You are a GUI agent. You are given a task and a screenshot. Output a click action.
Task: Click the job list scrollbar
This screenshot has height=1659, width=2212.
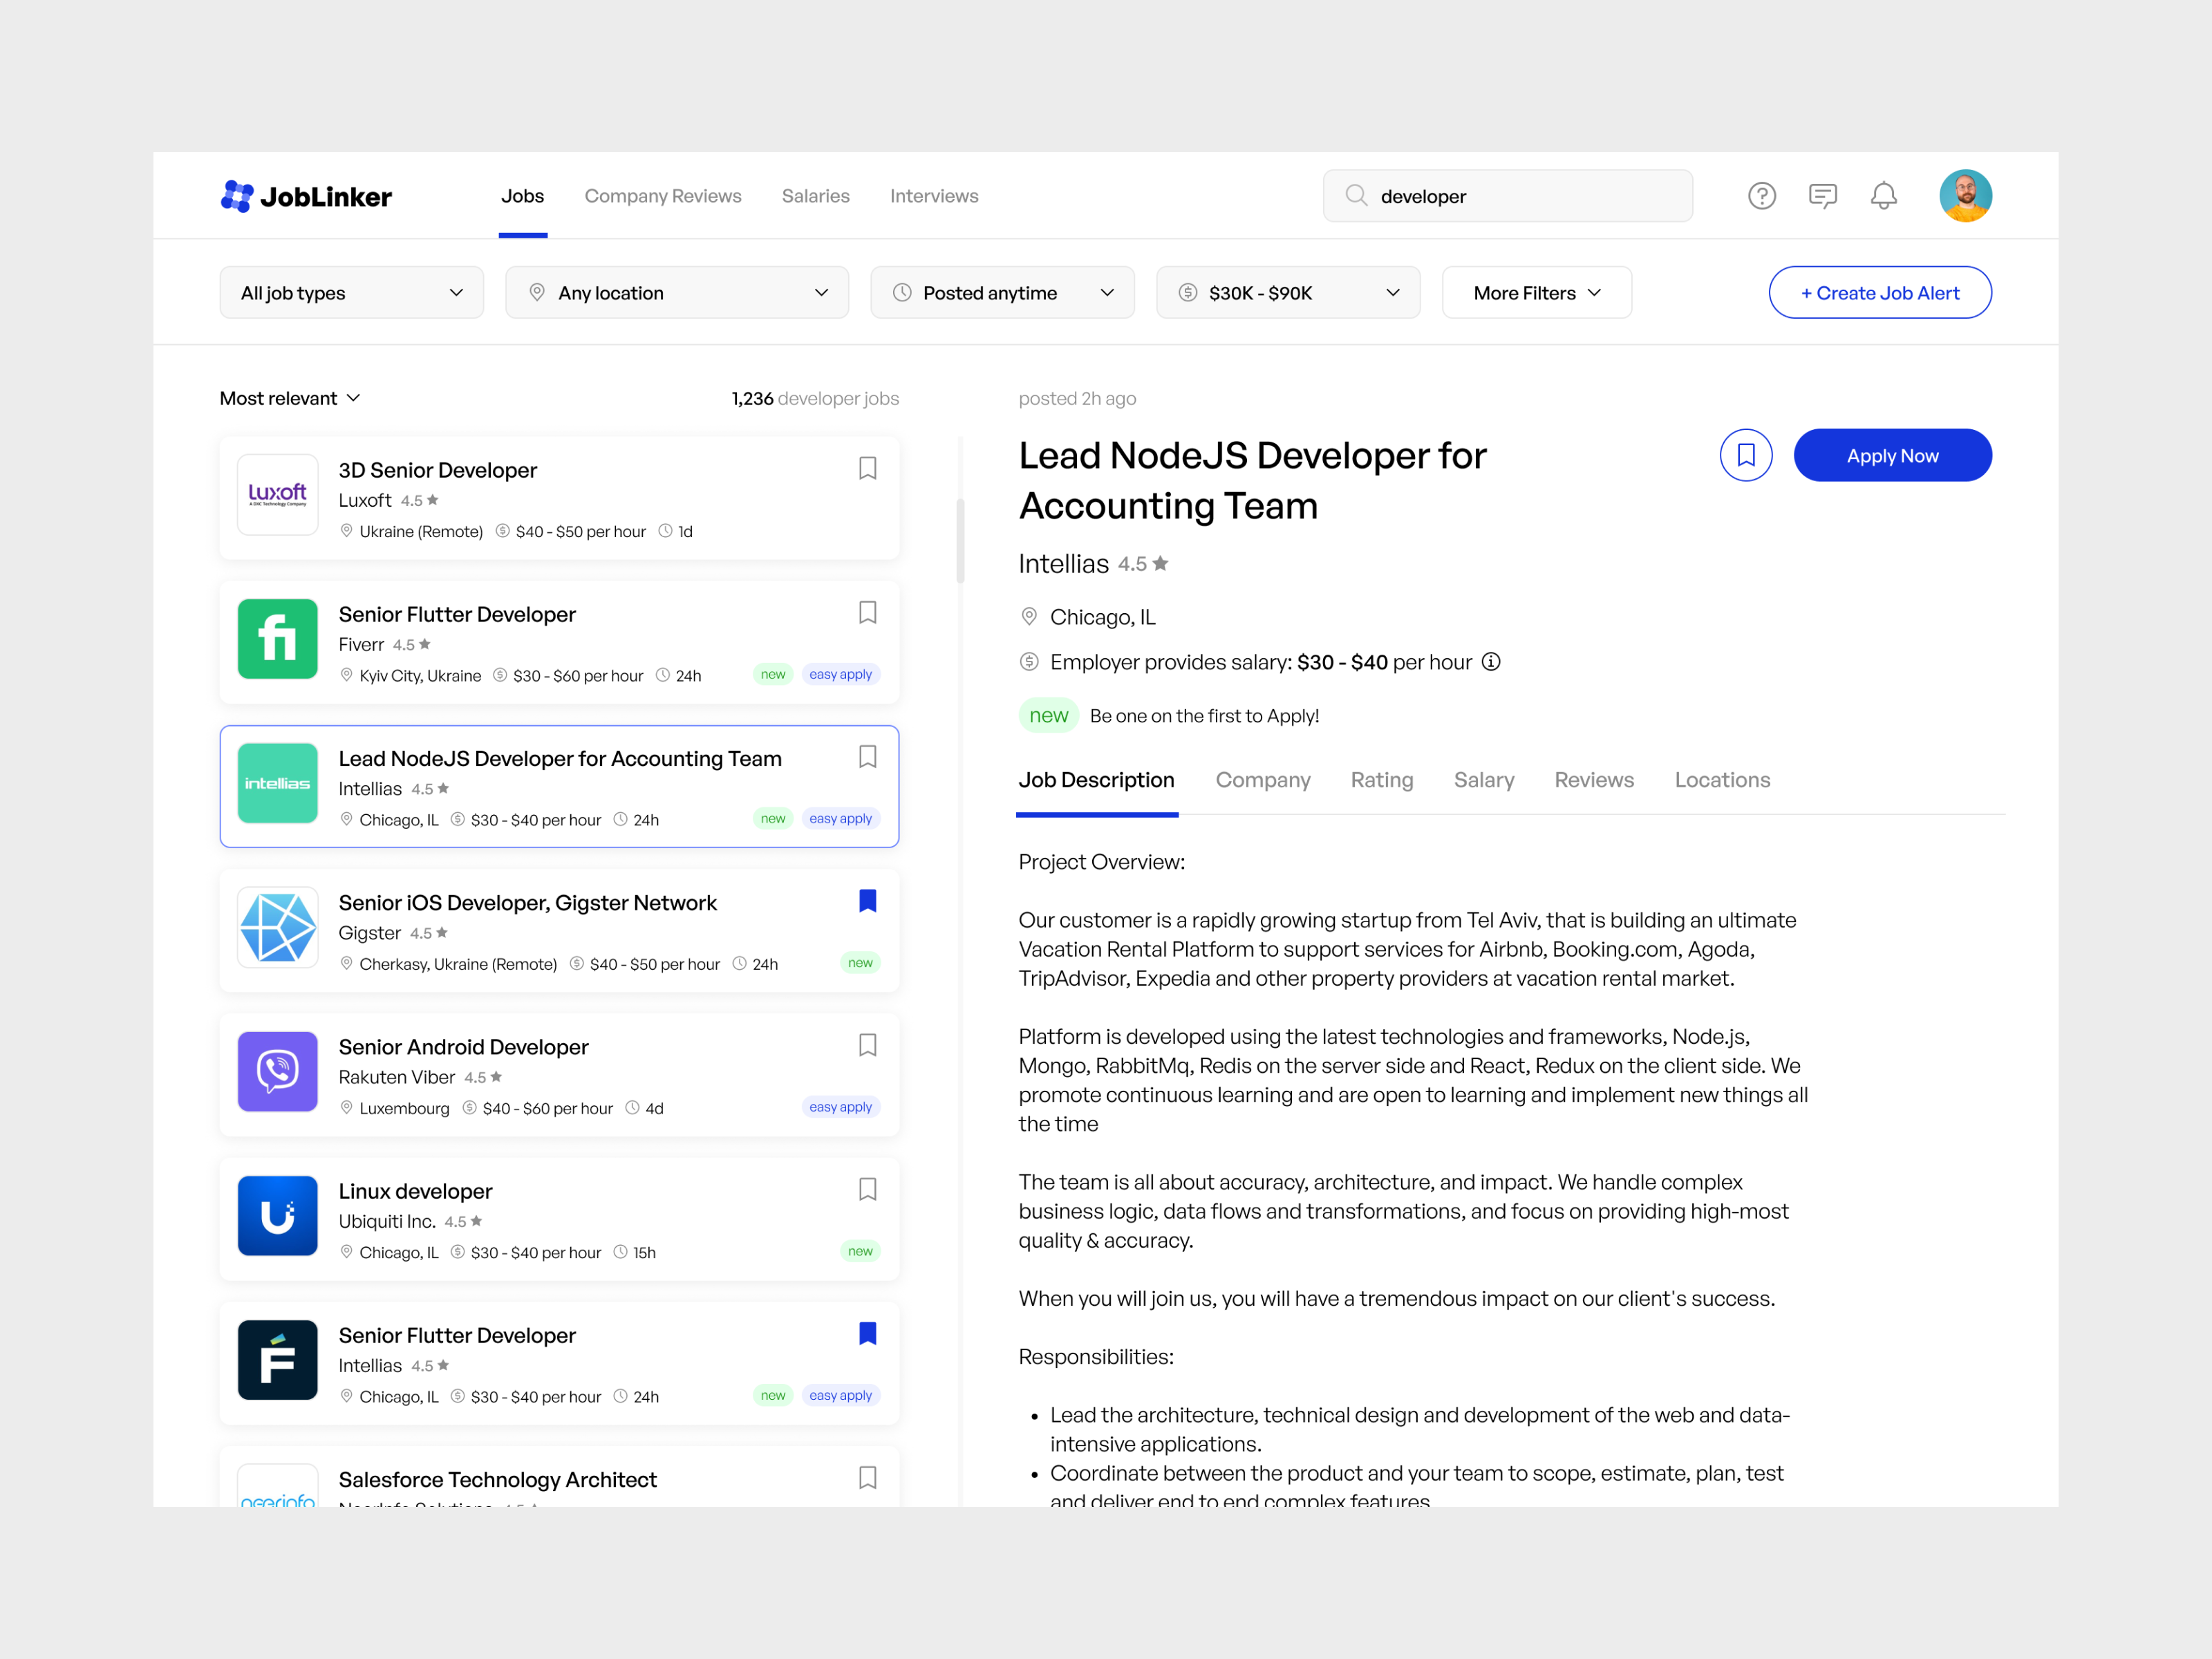960,540
